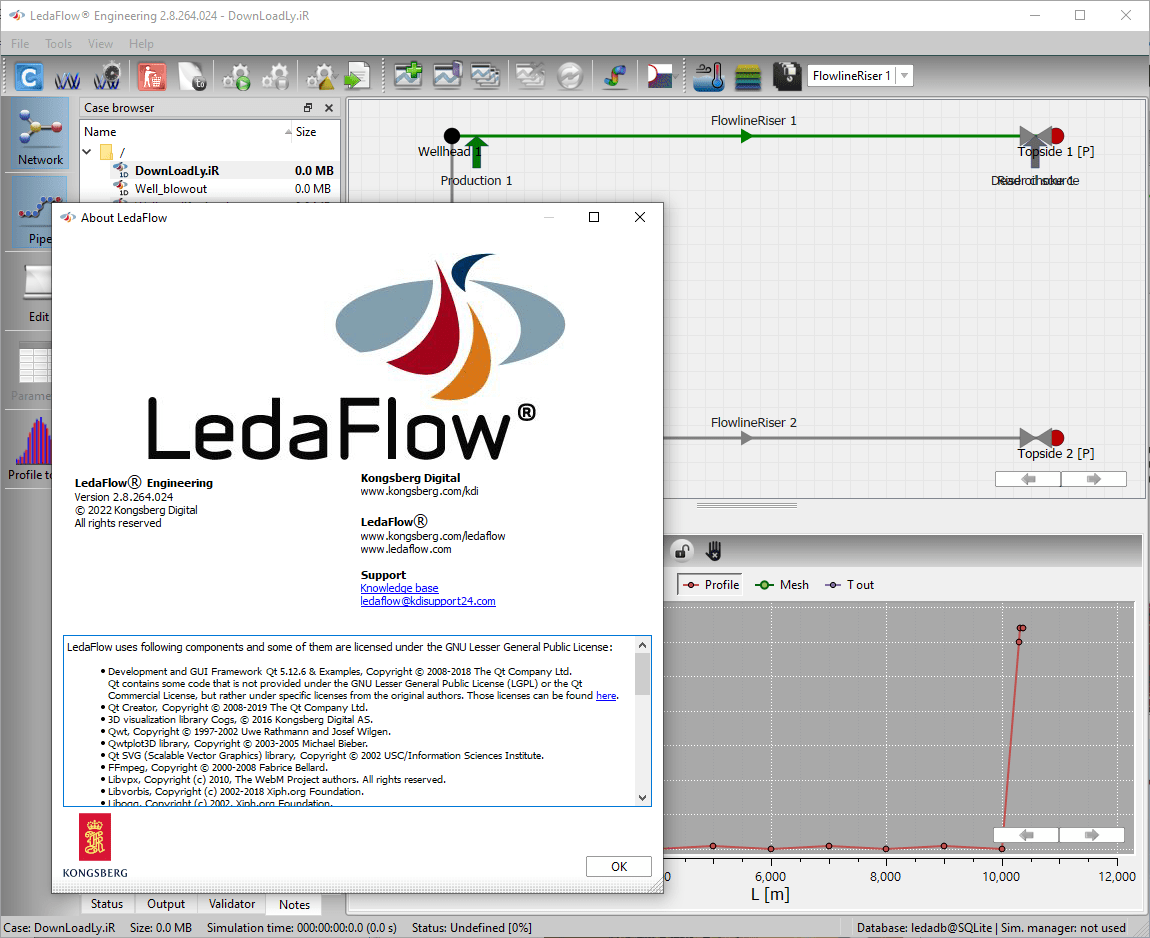Click OK to close the About dialog
This screenshot has width=1150, height=938.
618,866
